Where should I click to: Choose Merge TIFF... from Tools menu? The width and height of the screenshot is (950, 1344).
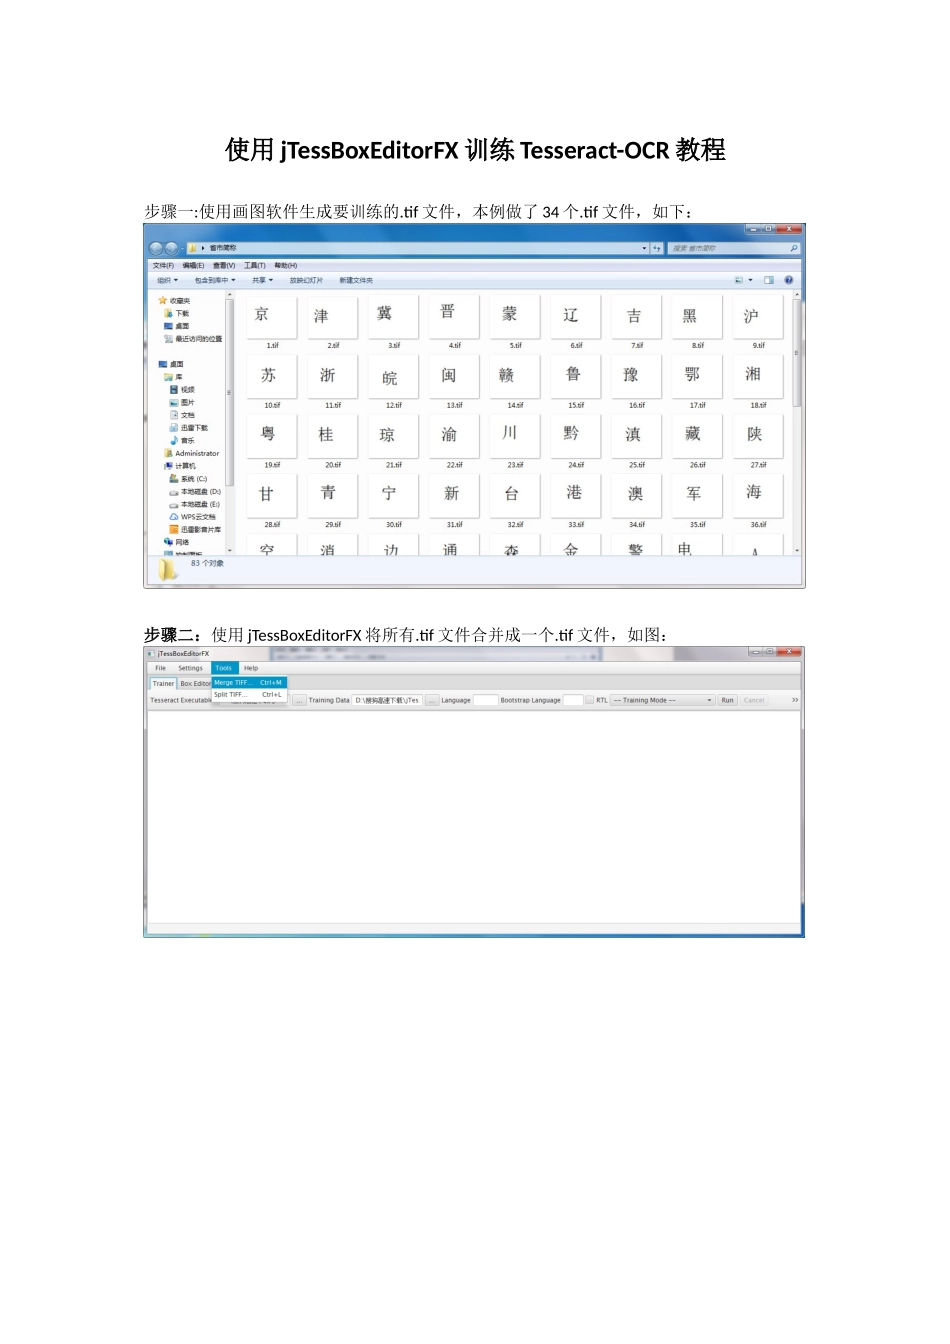(249, 683)
